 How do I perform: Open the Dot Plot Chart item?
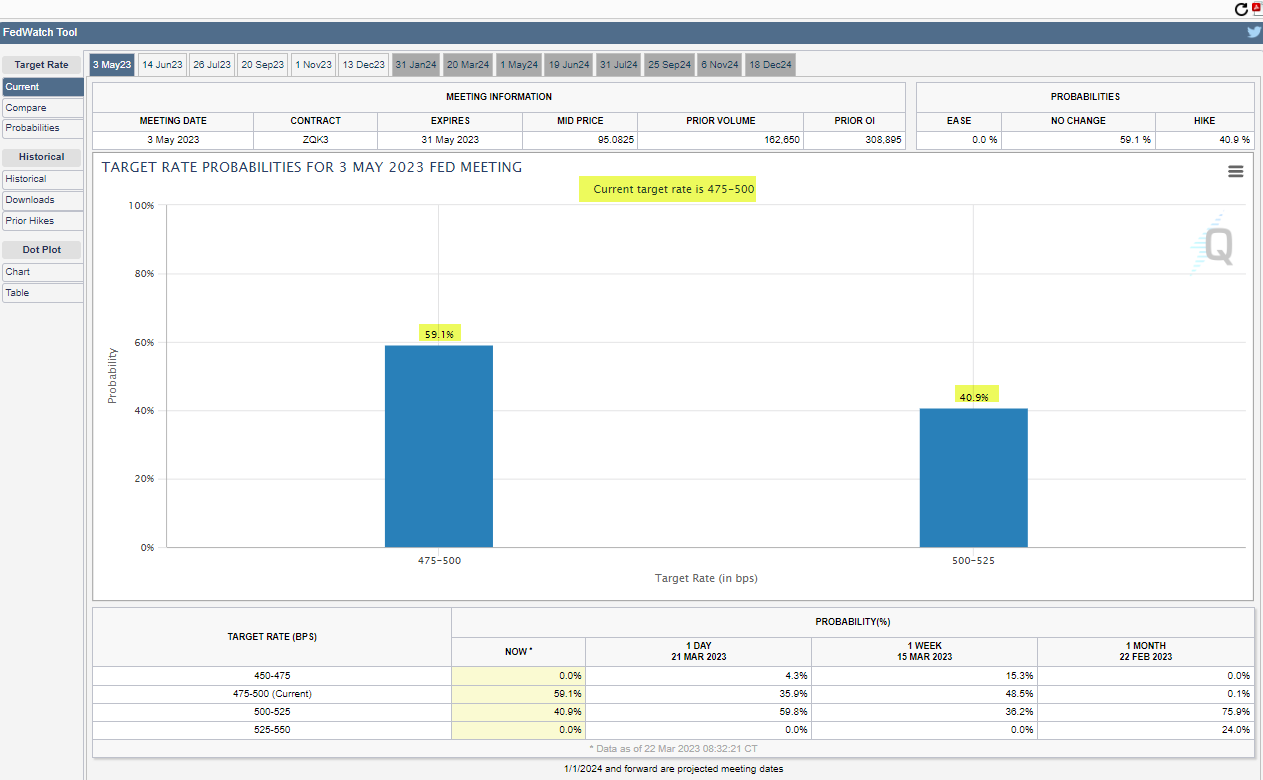pyautogui.click(x=42, y=272)
